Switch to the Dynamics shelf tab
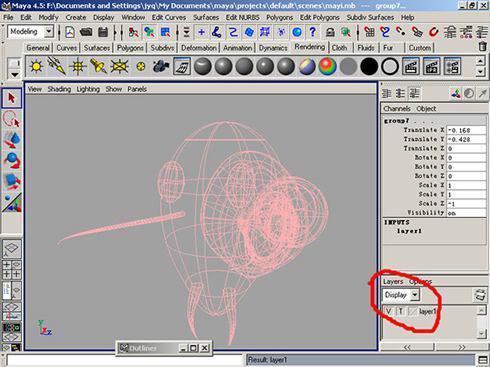This screenshot has height=367, width=490. coord(273,48)
